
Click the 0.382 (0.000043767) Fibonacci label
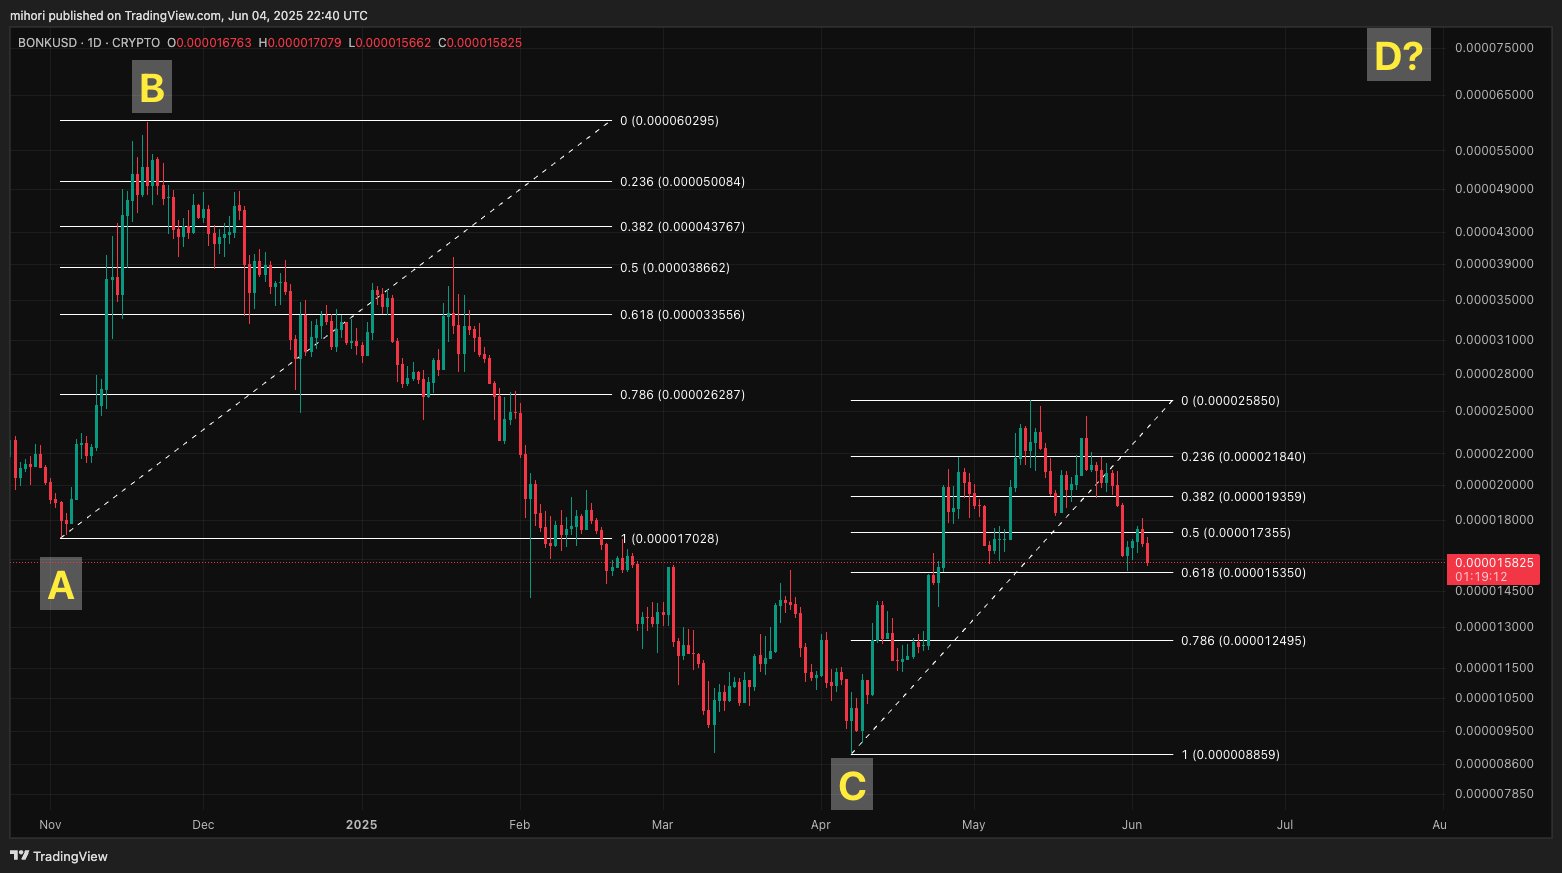tap(682, 227)
